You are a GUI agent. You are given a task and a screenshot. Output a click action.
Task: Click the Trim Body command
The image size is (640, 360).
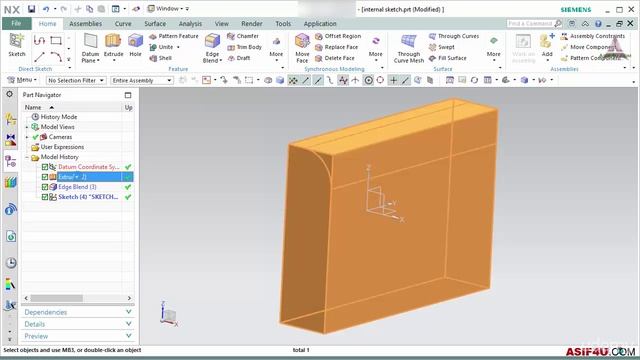[x=245, y=47]
